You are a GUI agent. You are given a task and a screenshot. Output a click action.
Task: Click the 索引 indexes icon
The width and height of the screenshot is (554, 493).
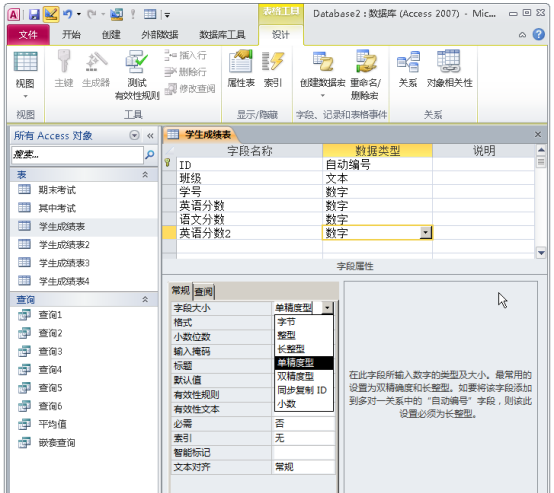click(273, 69)
